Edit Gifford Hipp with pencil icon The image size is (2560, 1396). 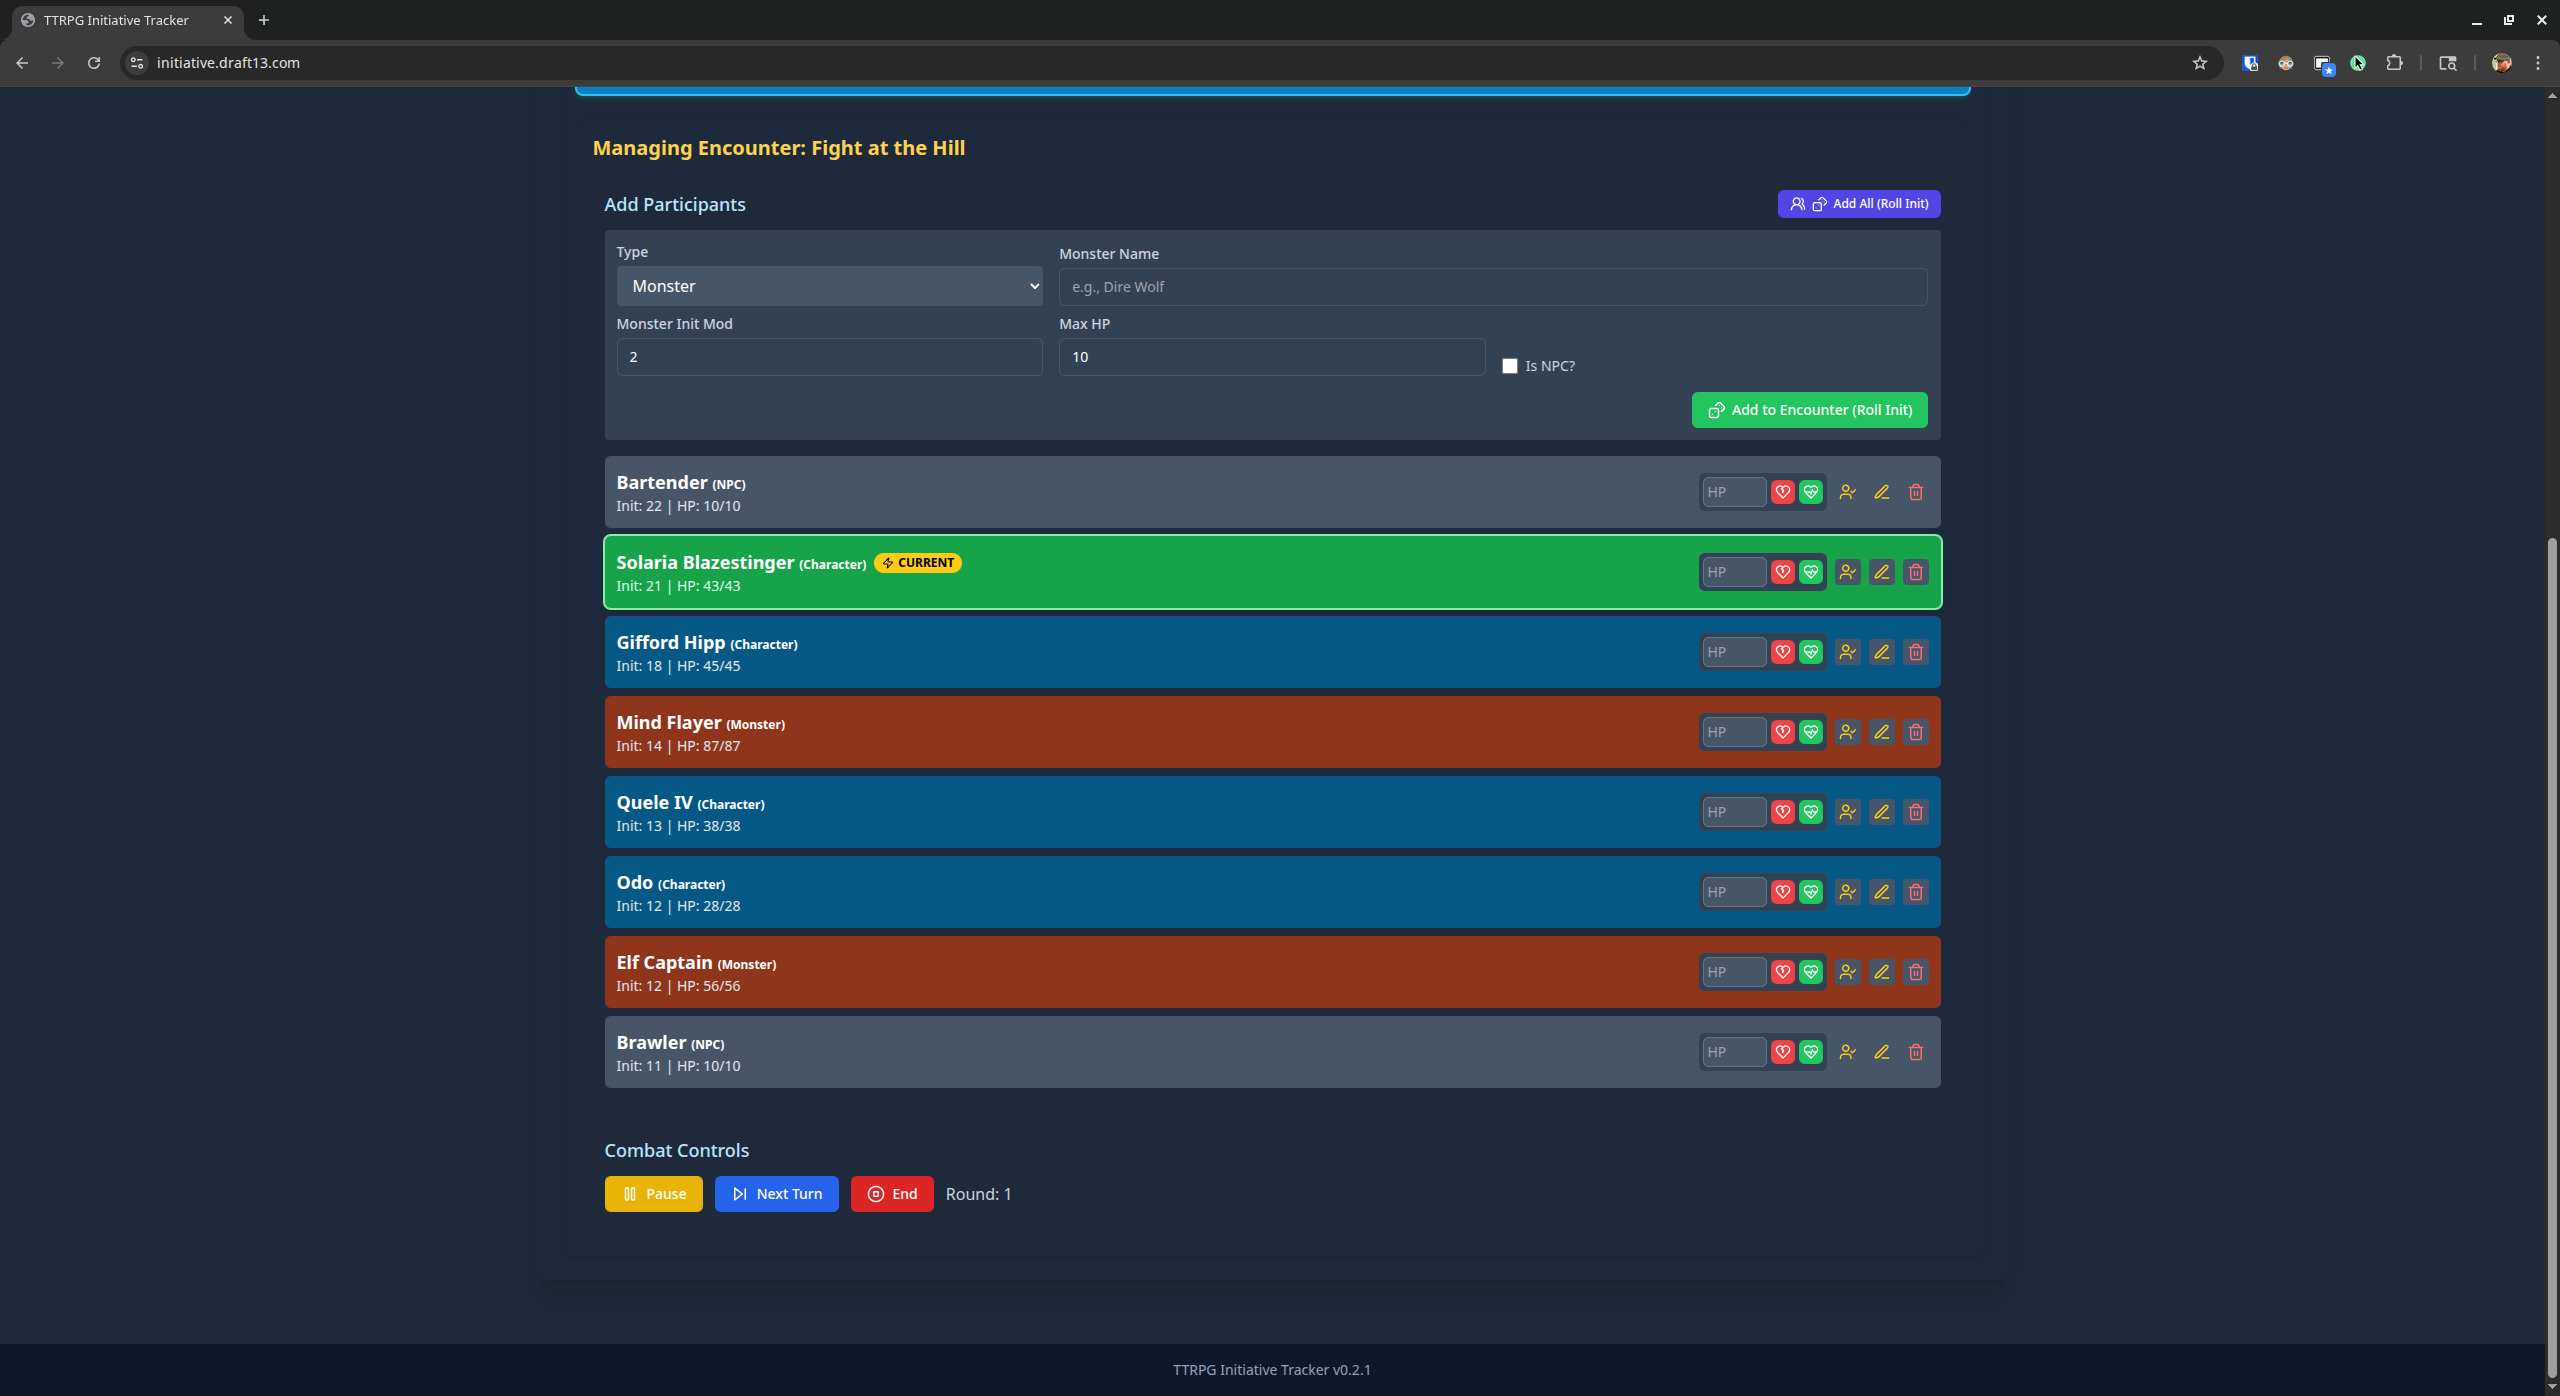[1881, 652]
